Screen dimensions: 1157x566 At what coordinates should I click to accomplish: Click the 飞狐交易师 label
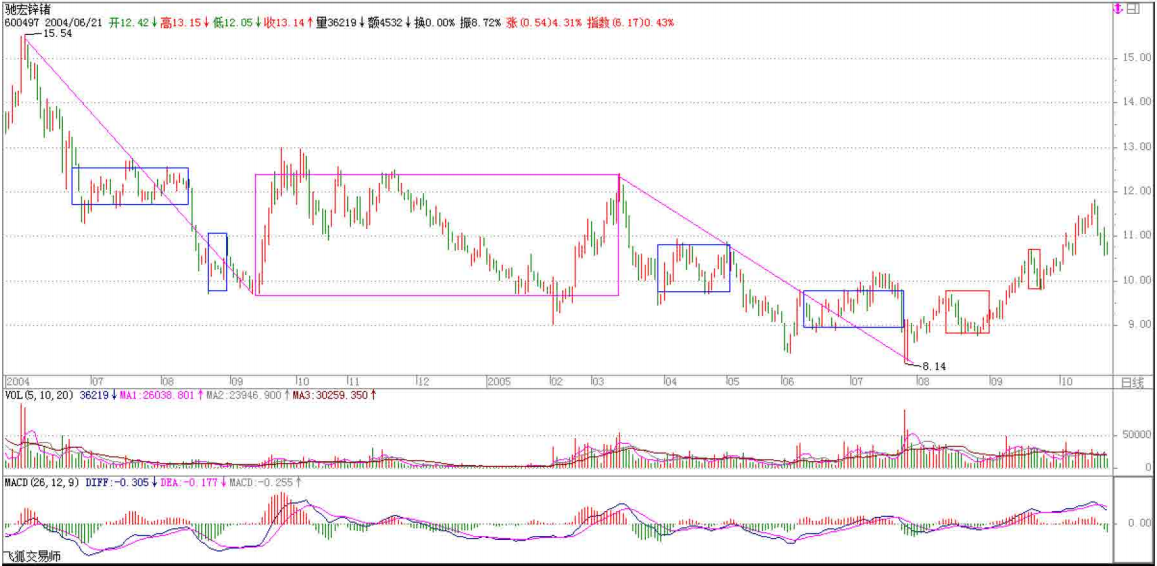coord(30,556)
